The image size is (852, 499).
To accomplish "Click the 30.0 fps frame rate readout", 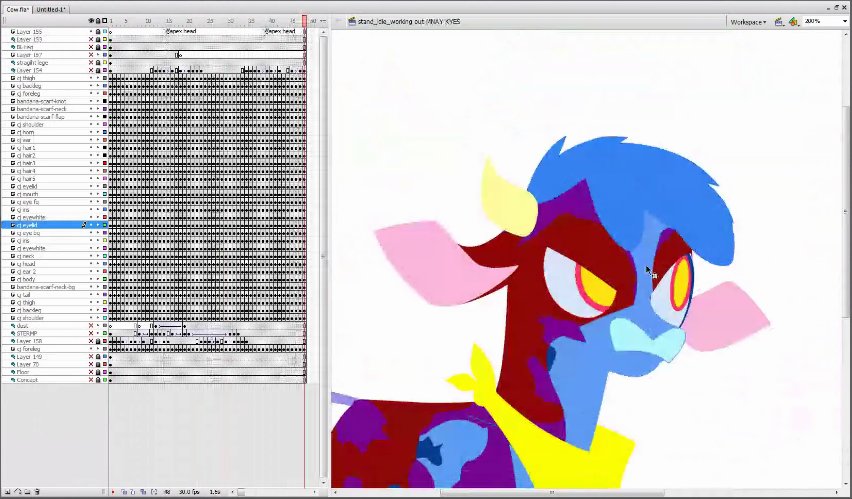I will (189, 492).
